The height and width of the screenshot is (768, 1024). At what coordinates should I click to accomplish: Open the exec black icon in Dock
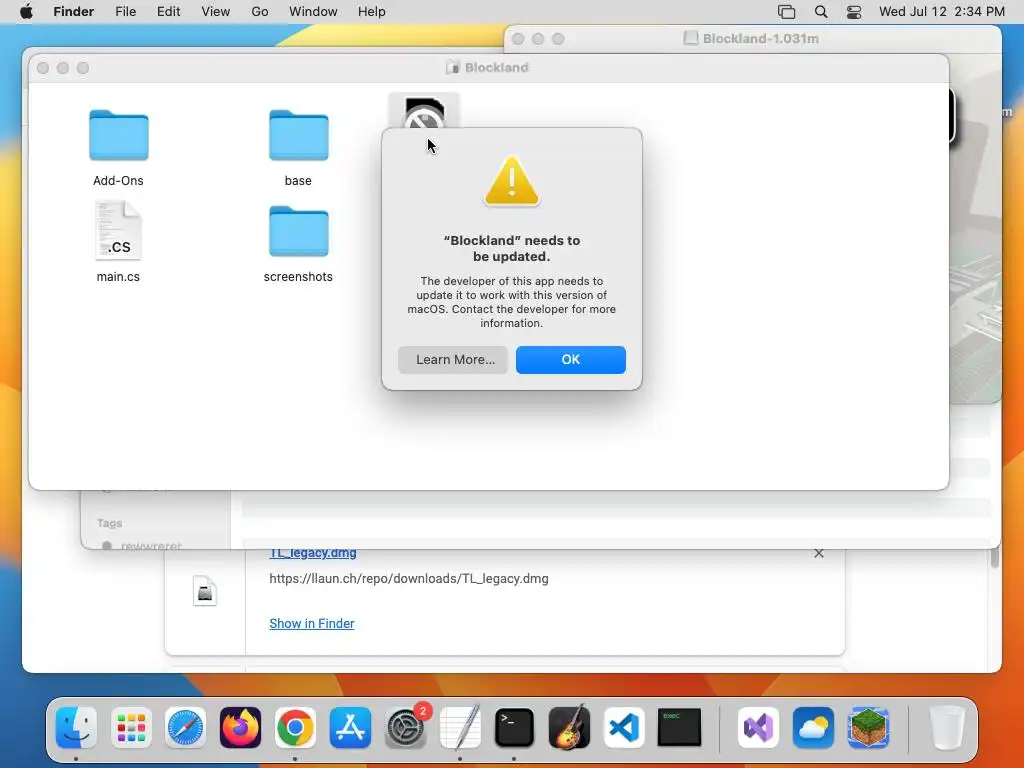679,727
